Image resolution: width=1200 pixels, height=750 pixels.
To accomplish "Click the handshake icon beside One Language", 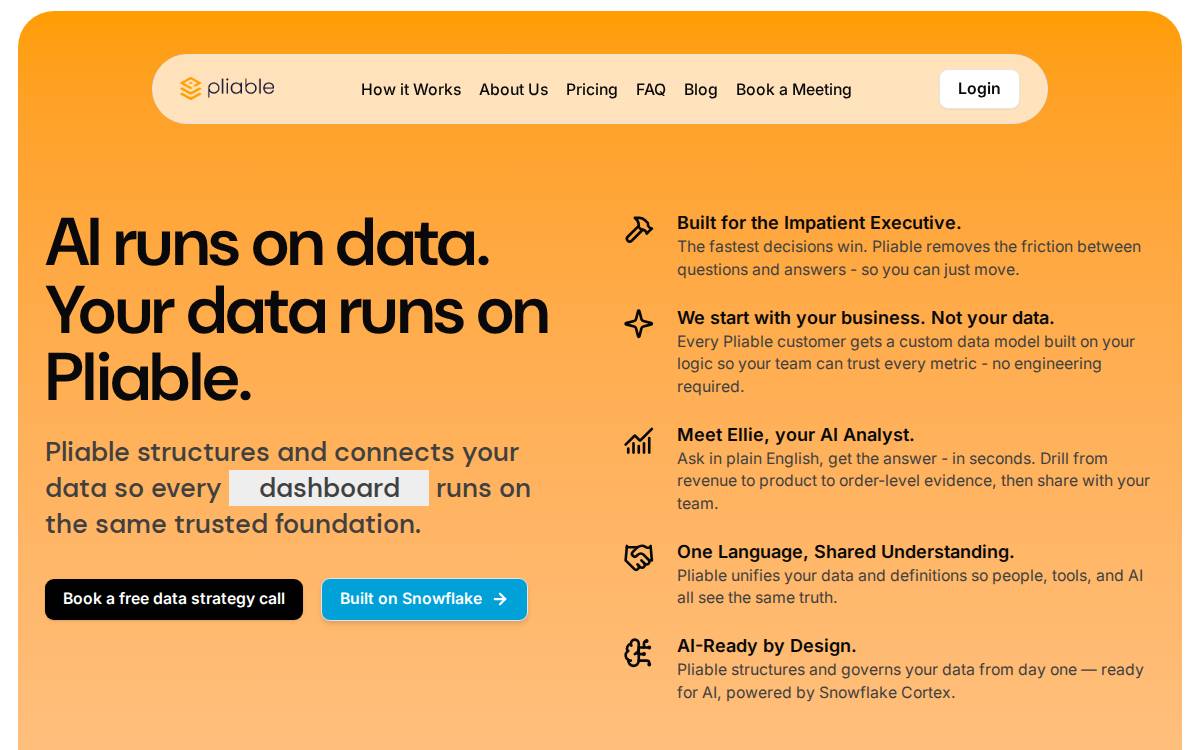I will 638,558.
